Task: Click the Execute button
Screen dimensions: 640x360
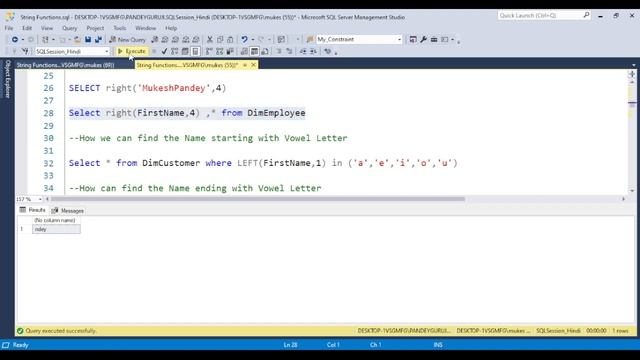Action: [x=131, y=51]
